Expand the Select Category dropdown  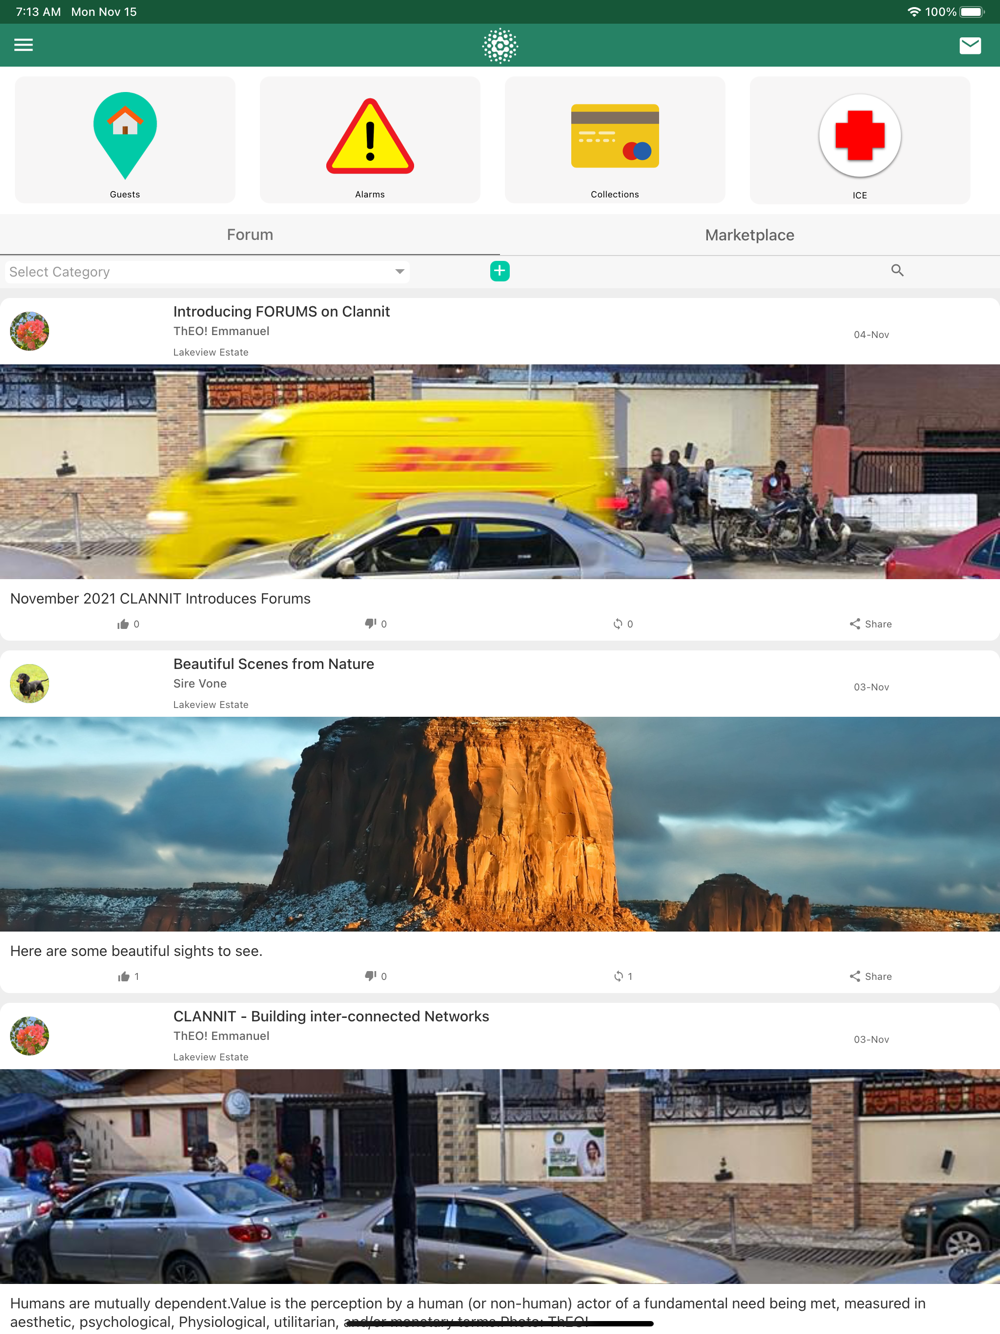pos(206,272)
